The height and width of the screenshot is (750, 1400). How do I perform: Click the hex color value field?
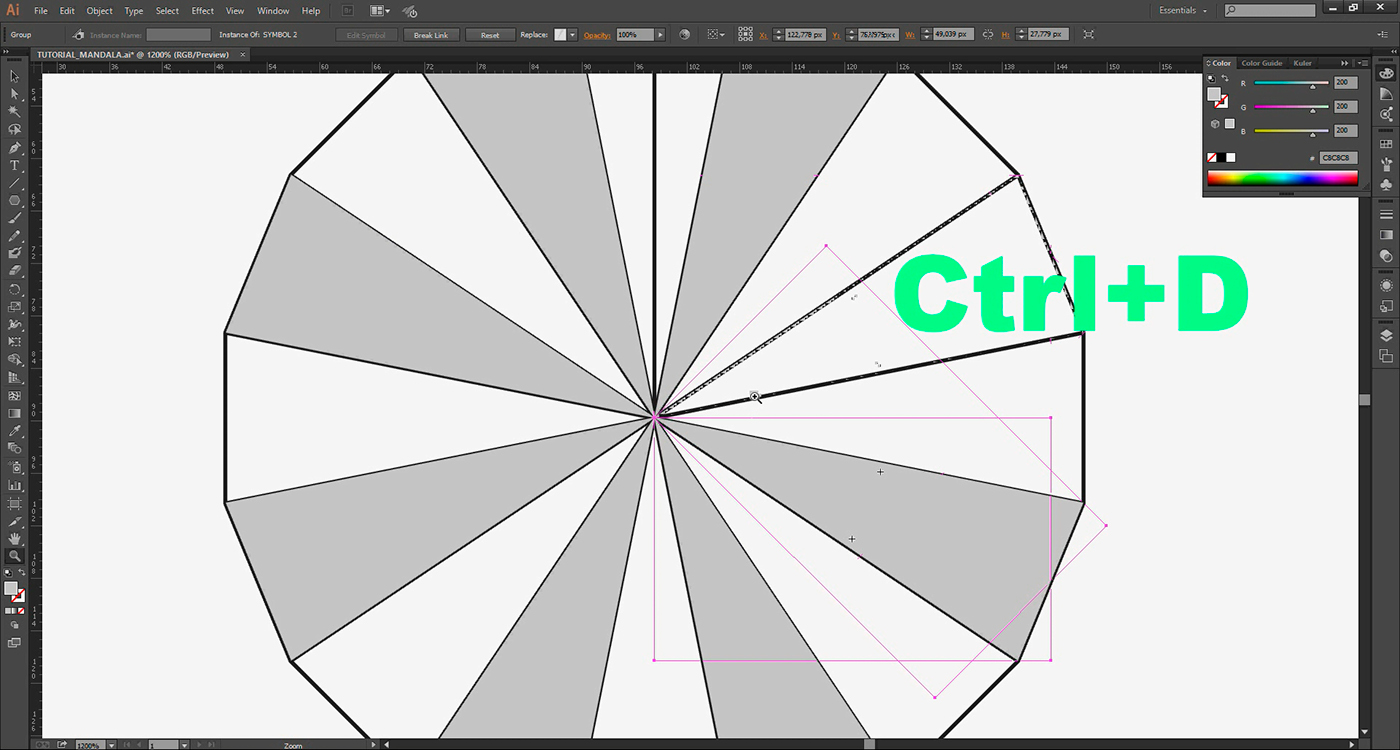(1338, 158)
